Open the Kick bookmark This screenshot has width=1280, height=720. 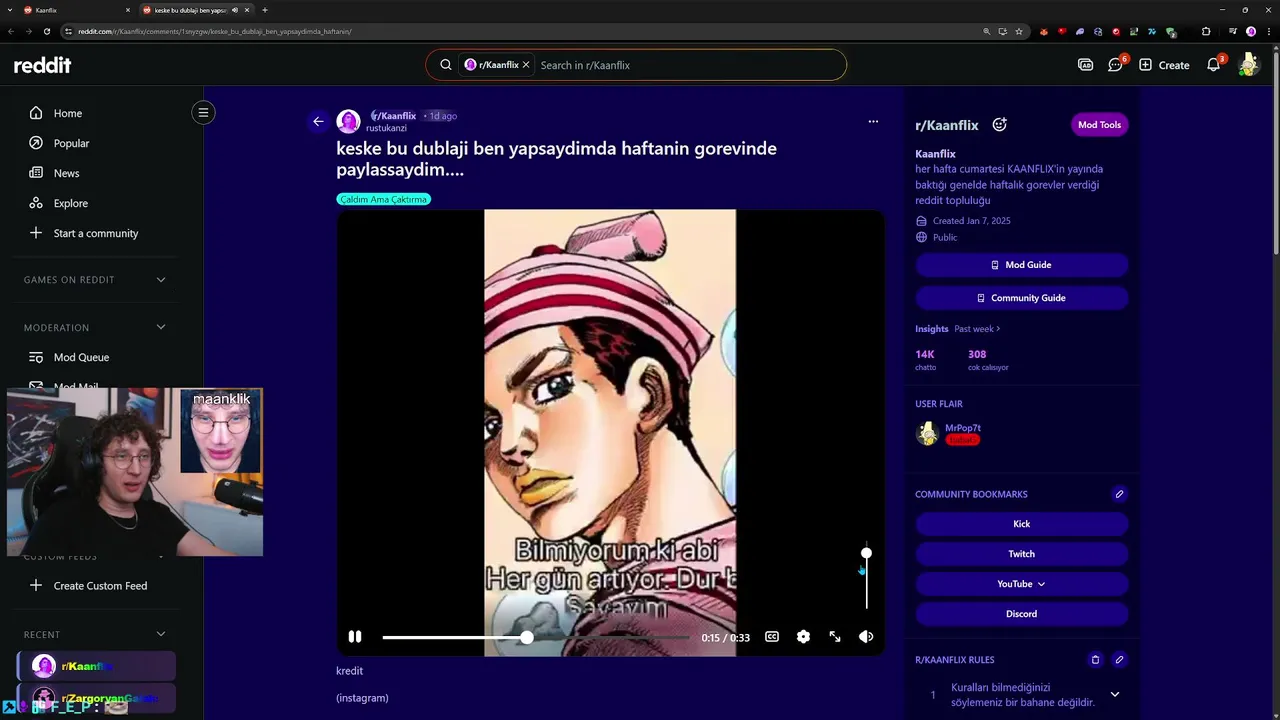point(1021,524)
